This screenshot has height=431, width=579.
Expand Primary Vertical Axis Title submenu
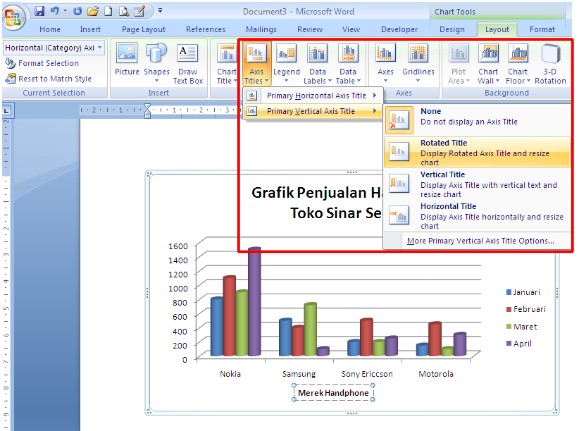tap(312, 111)
